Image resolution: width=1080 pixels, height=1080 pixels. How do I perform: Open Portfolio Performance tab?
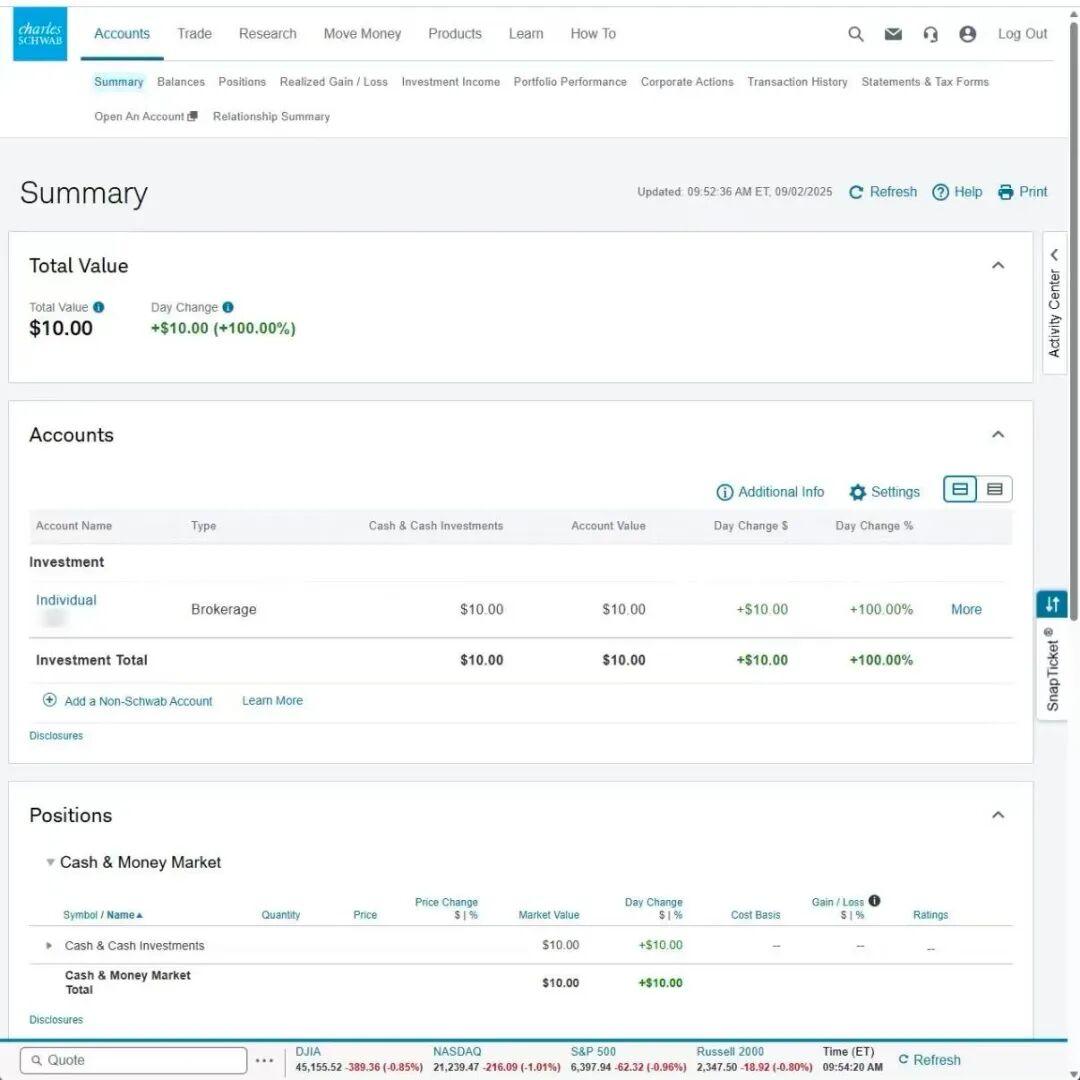[570, 82]
